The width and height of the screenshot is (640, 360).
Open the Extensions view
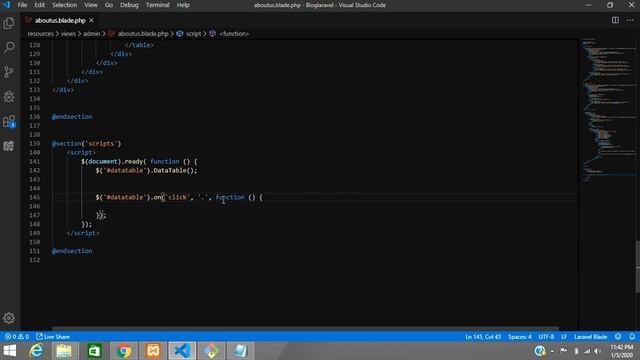[x=9, y=121]
